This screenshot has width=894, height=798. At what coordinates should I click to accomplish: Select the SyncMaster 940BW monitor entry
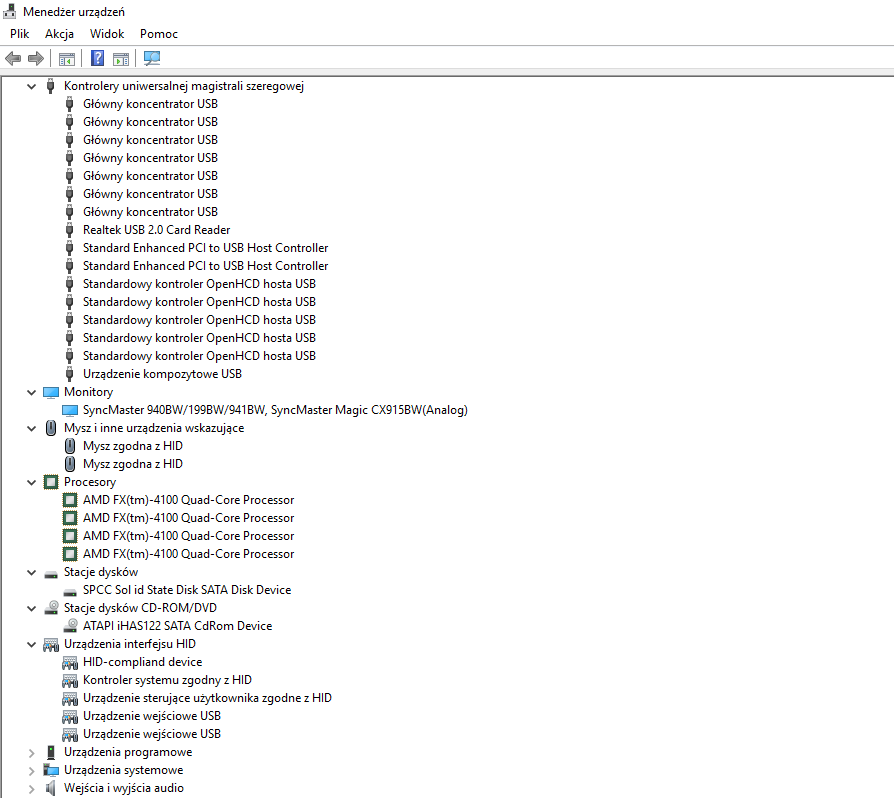(x=275, y=410)
